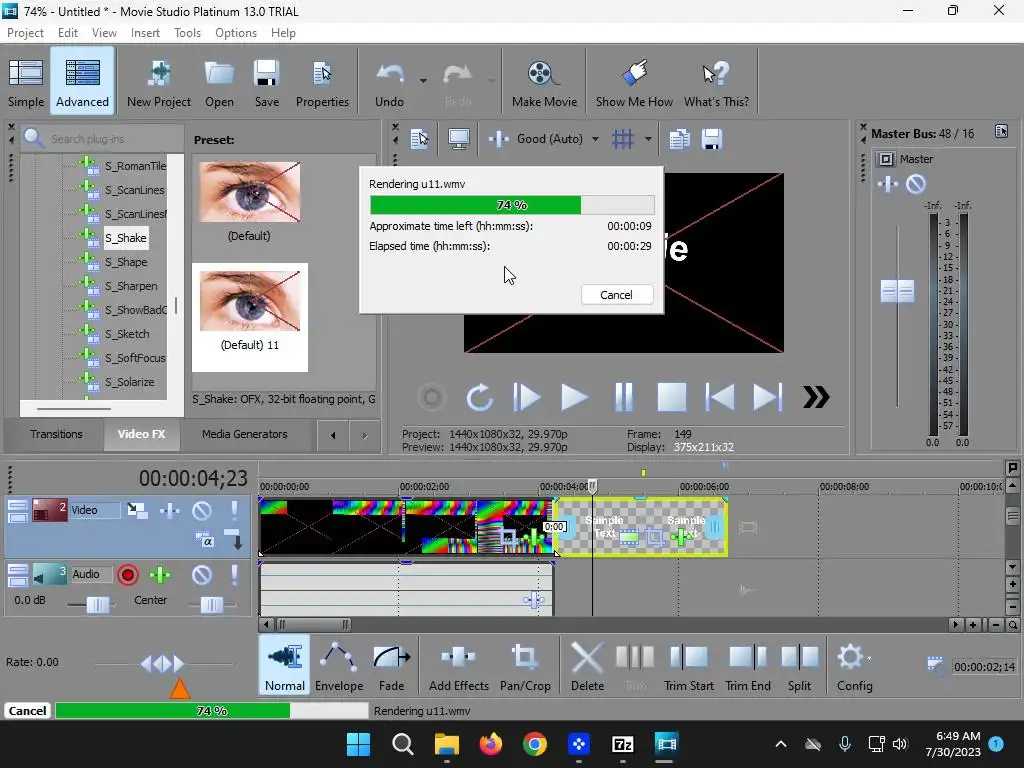Image resolution: width=1024 pixels, height=768 pixels.
Task: Select S_Solarize plug-in in the list
Action: click(130, 382)
